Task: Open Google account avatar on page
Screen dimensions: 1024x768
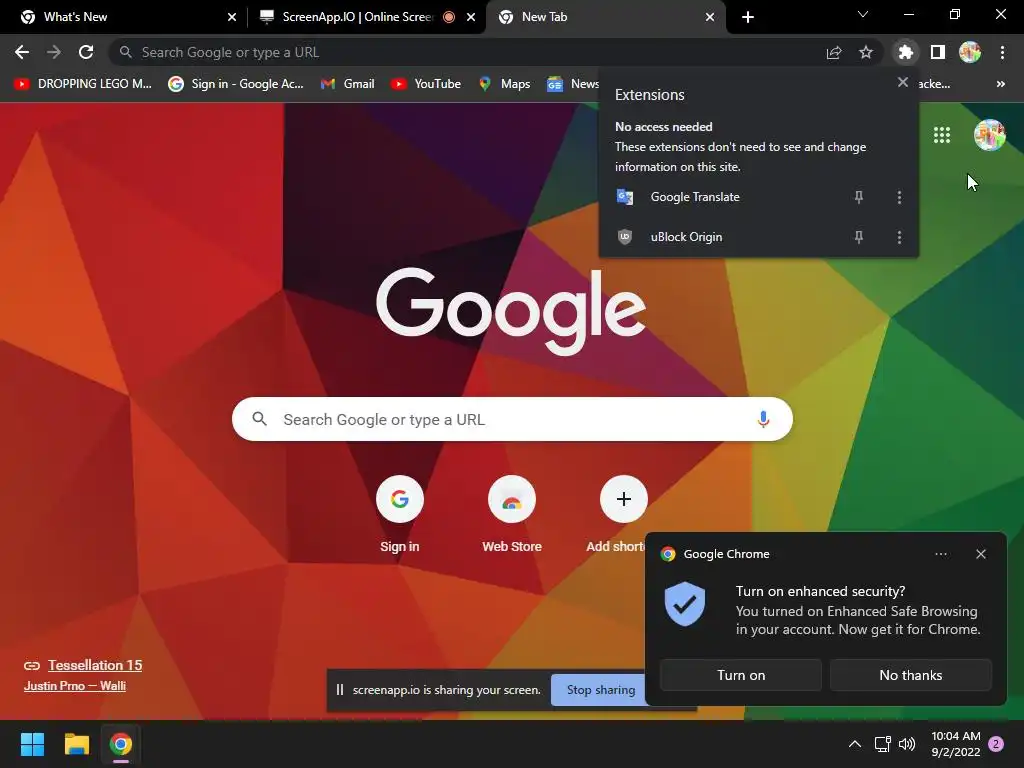Action: coord(989,135)
